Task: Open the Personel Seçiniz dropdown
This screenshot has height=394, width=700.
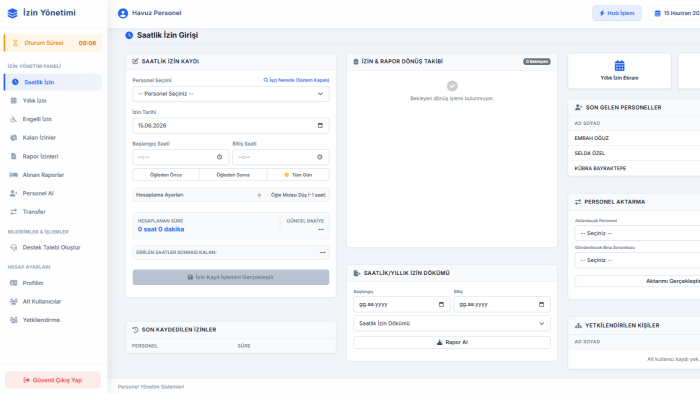Action: coord(231,94)
